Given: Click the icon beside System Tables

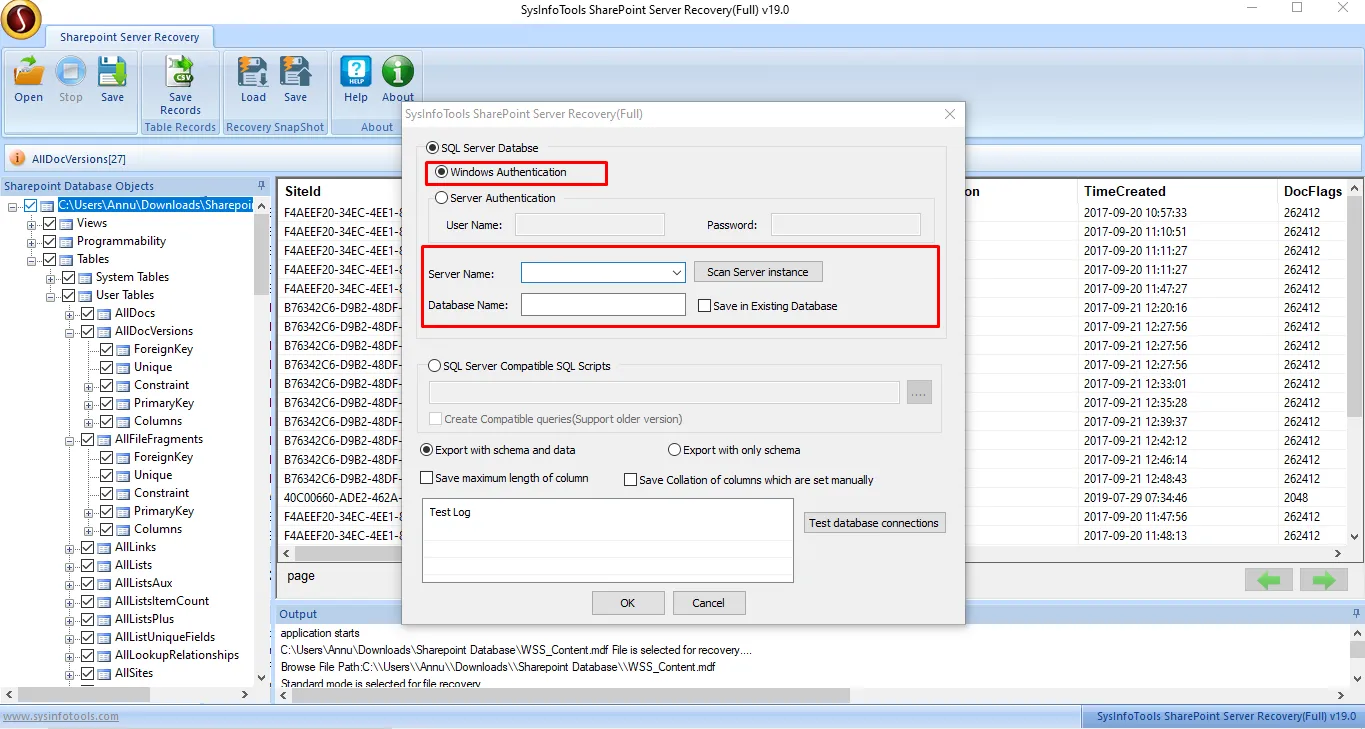Looking at the screenshot, I should point(86,277).
